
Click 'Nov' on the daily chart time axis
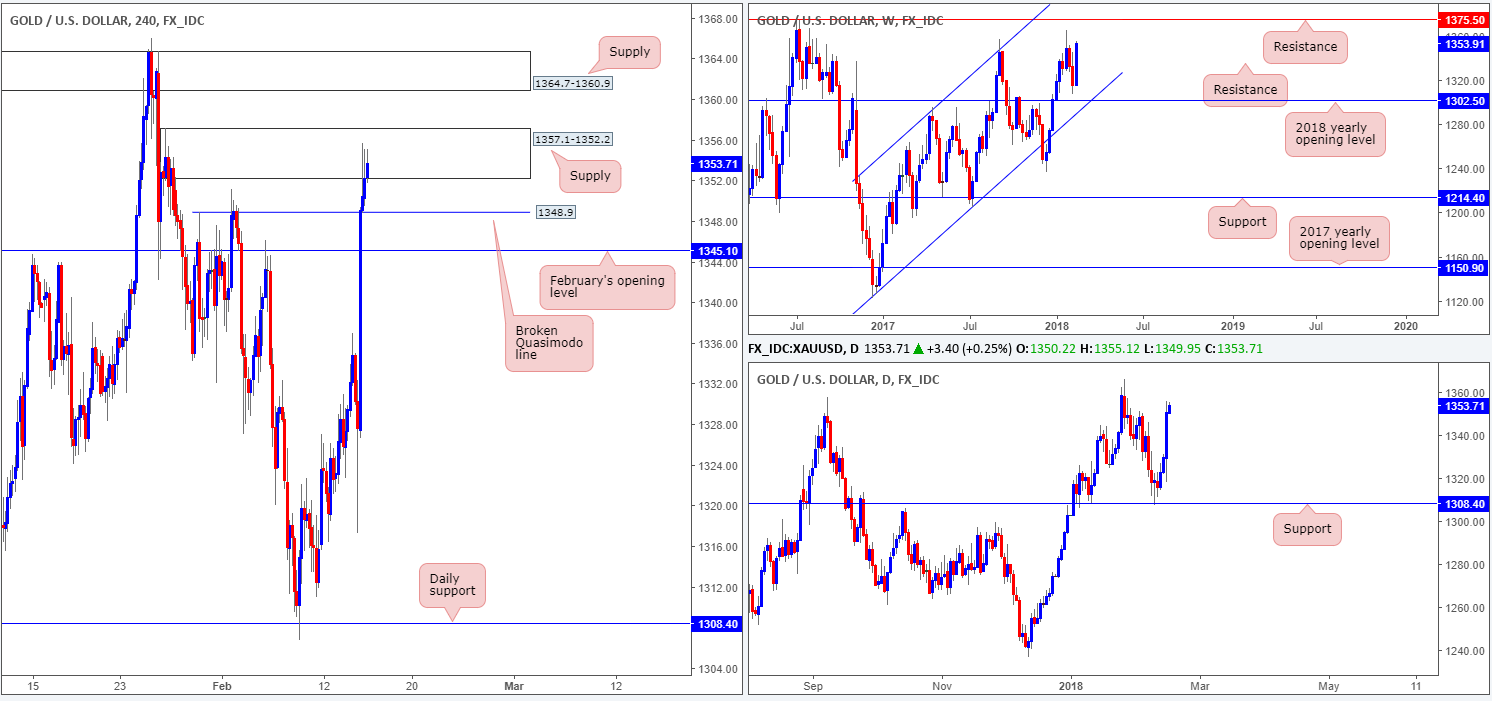pyautogui.click(x=940, y=687)
